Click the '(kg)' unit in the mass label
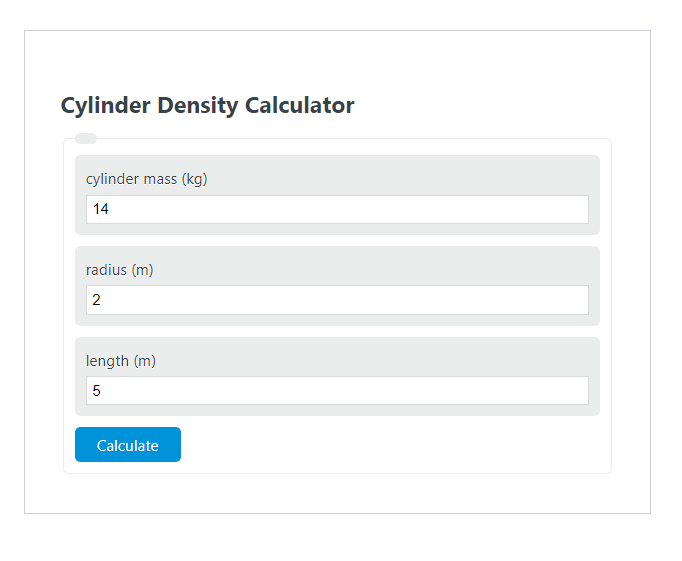The image size is (682, 561). click(194, 179)
